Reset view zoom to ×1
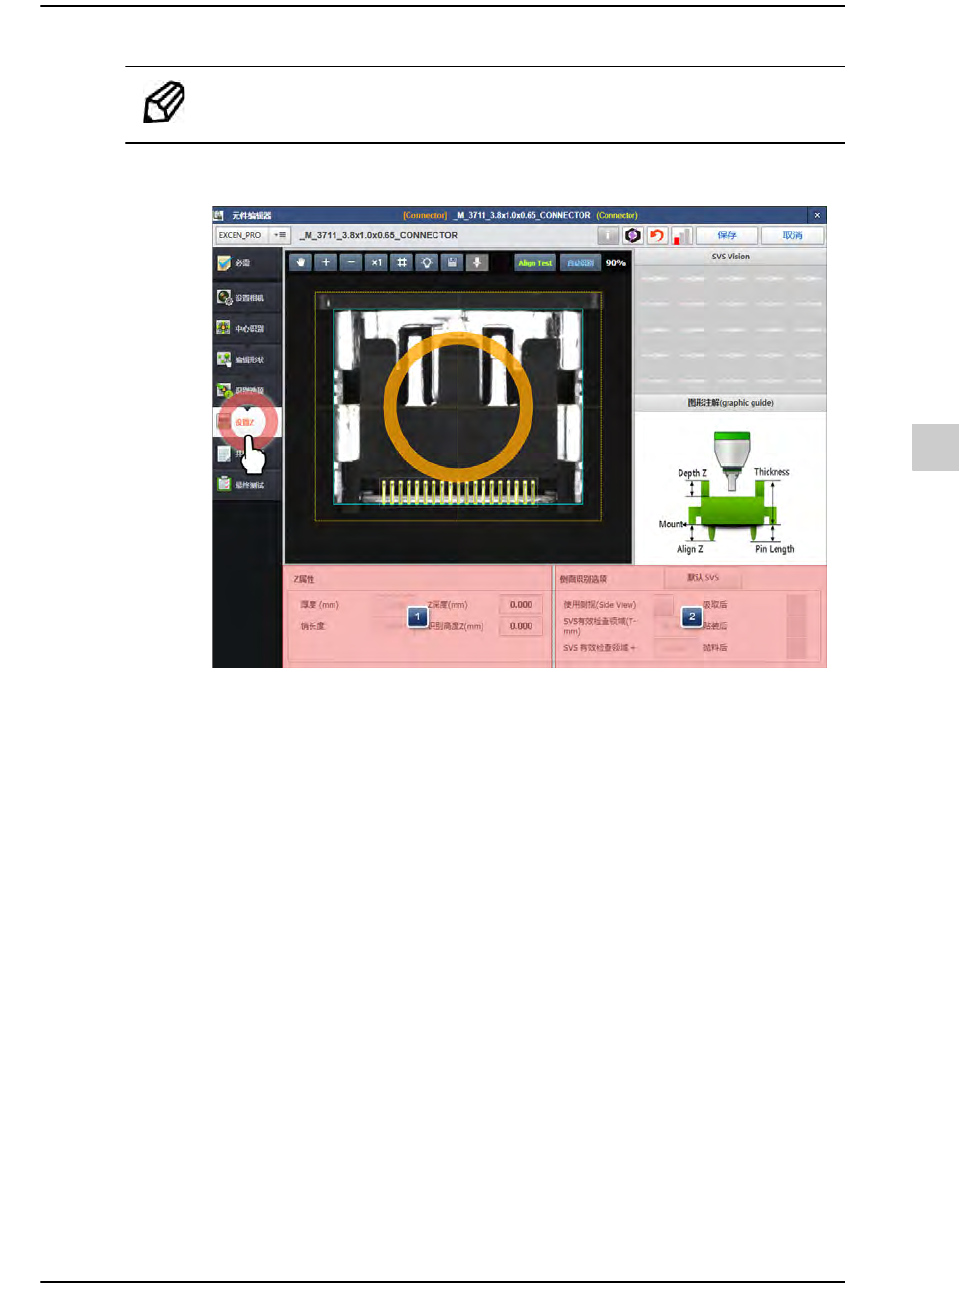Viewport: 959px width, 1313px height. click(x=377, y=263)
